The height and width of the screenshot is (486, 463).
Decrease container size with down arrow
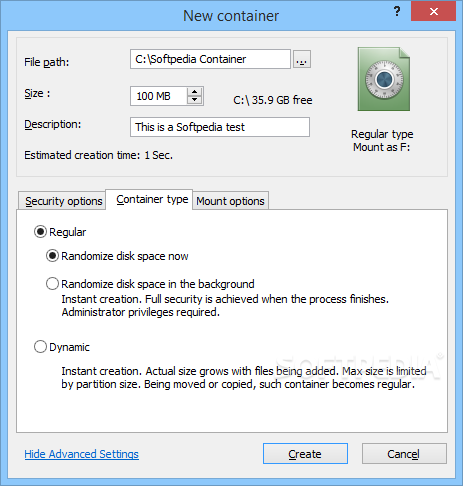pyautogui.click(x=195, y=100)
